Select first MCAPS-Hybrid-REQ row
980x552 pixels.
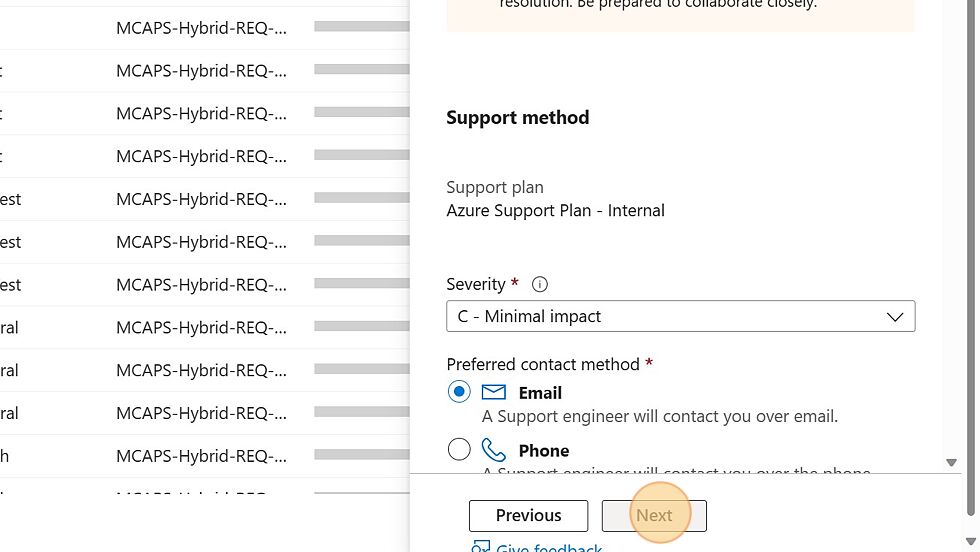(204, 28)
